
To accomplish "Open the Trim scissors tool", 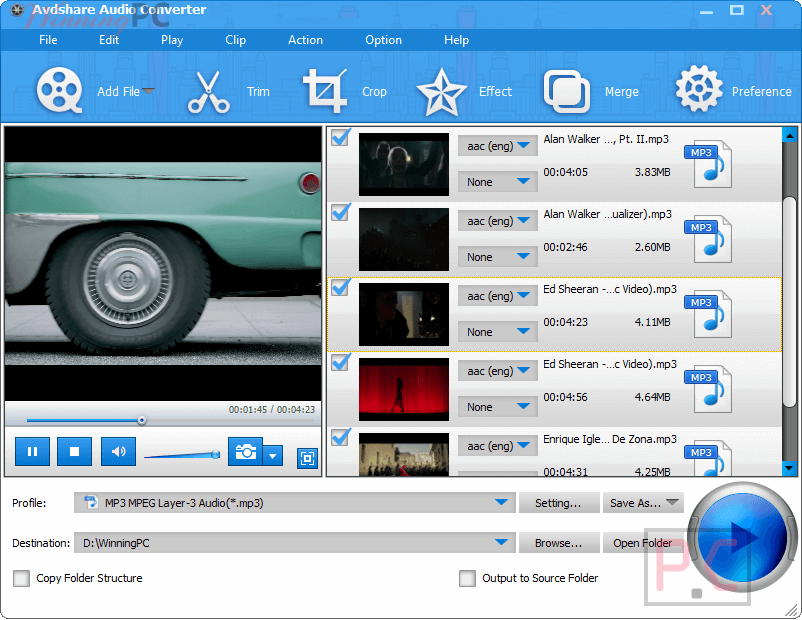I will 208,92.
